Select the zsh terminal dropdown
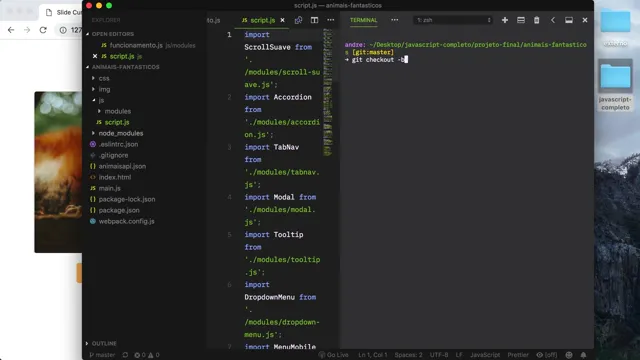This screenshot has height=360, width=640. (453, 20)
